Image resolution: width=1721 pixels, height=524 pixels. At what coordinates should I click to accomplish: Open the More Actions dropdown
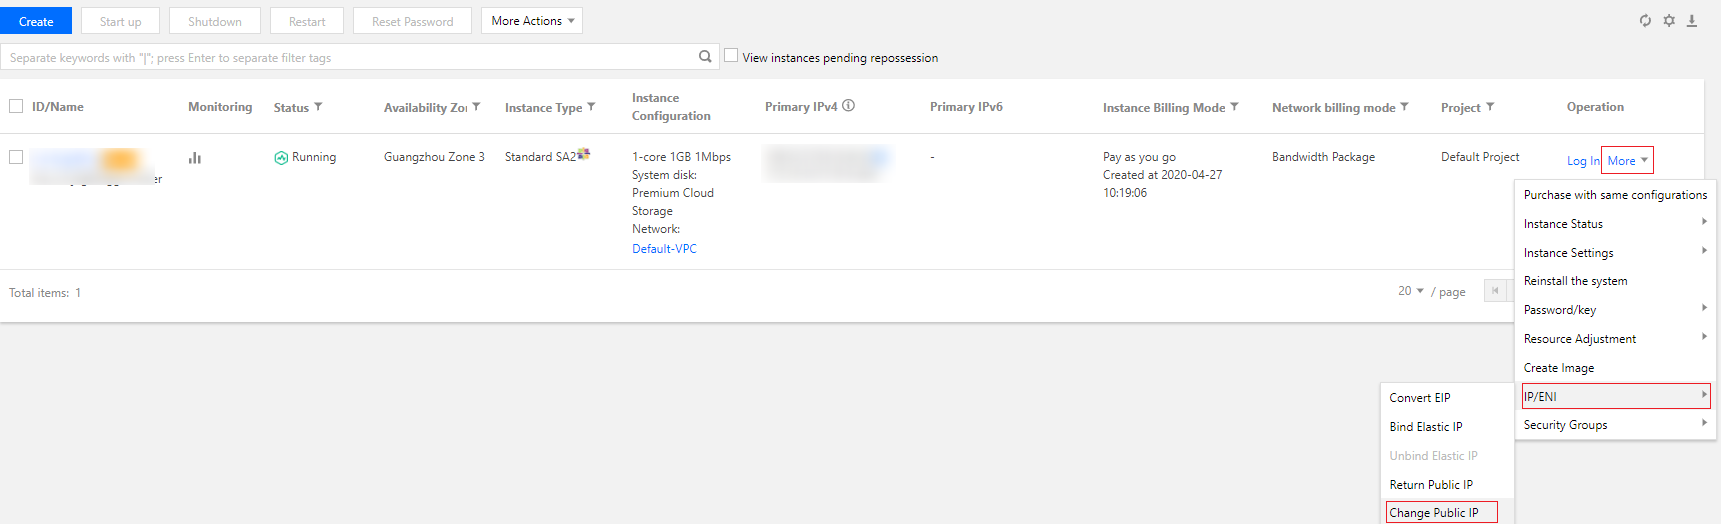point(532,21)
